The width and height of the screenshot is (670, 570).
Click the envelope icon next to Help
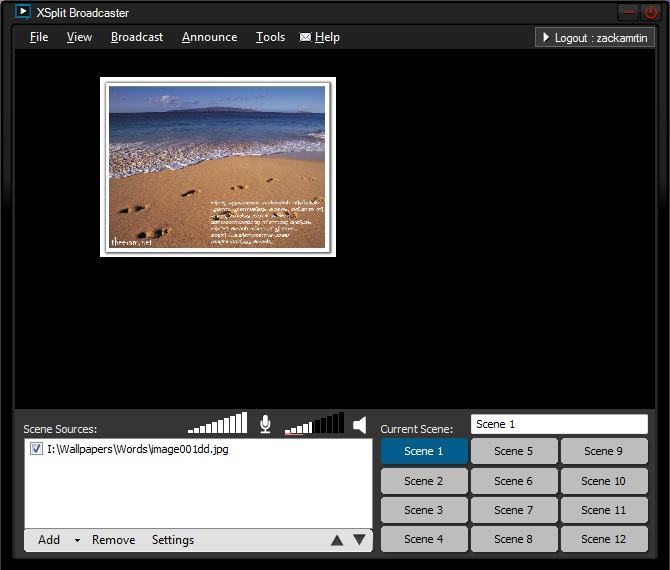pos(305,37)
